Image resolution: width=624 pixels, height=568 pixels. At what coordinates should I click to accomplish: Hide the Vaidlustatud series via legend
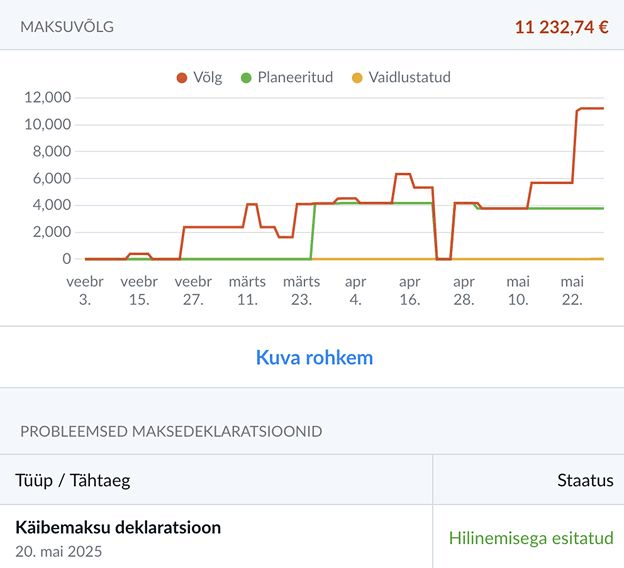tap(409, 77)
